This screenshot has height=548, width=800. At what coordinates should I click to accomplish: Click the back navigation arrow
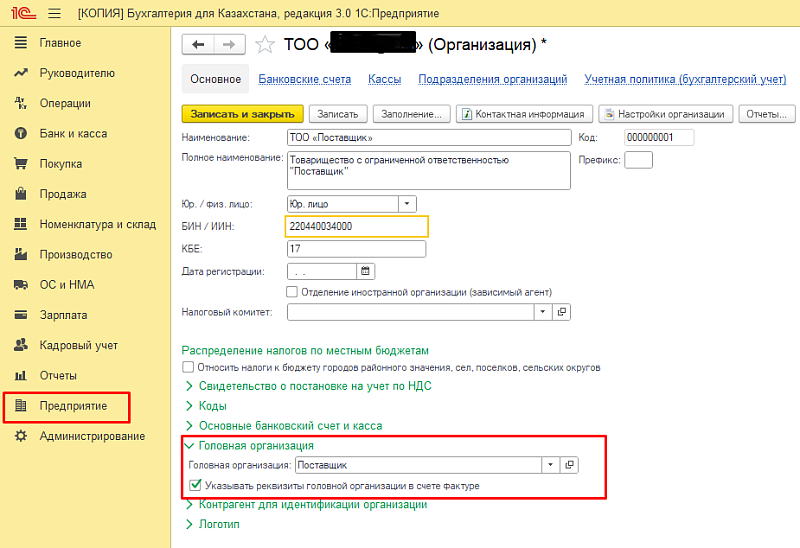[x=198, y=44]
